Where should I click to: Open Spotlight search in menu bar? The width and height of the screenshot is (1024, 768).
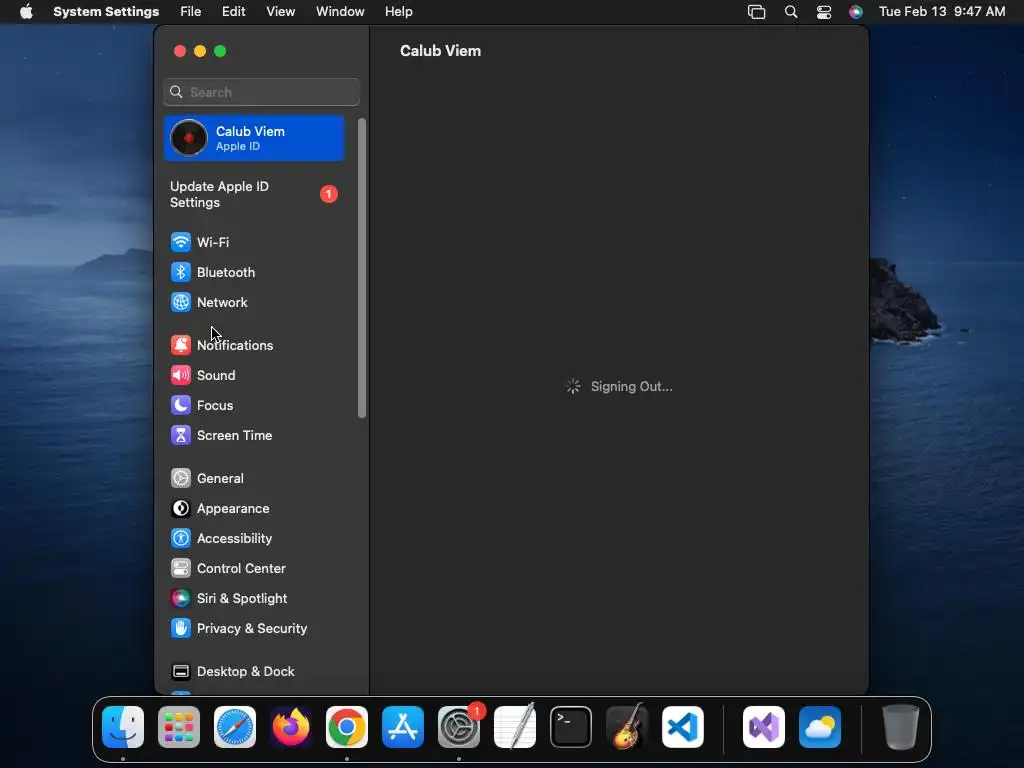pyautogui.click(x=791, y=12)
